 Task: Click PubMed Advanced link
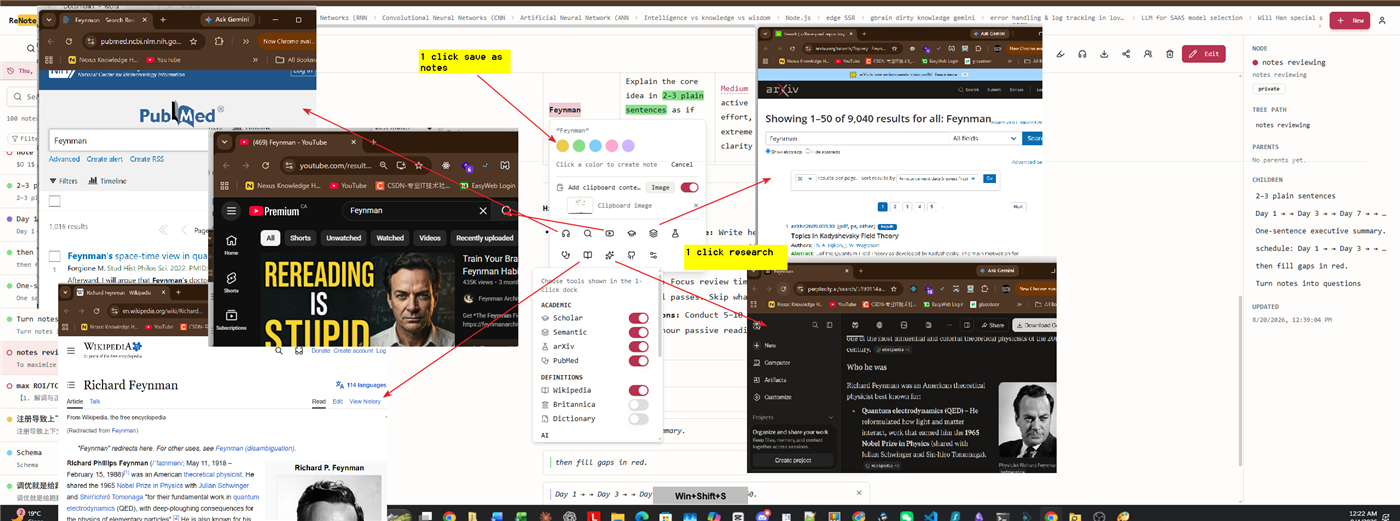coord(64,159)
